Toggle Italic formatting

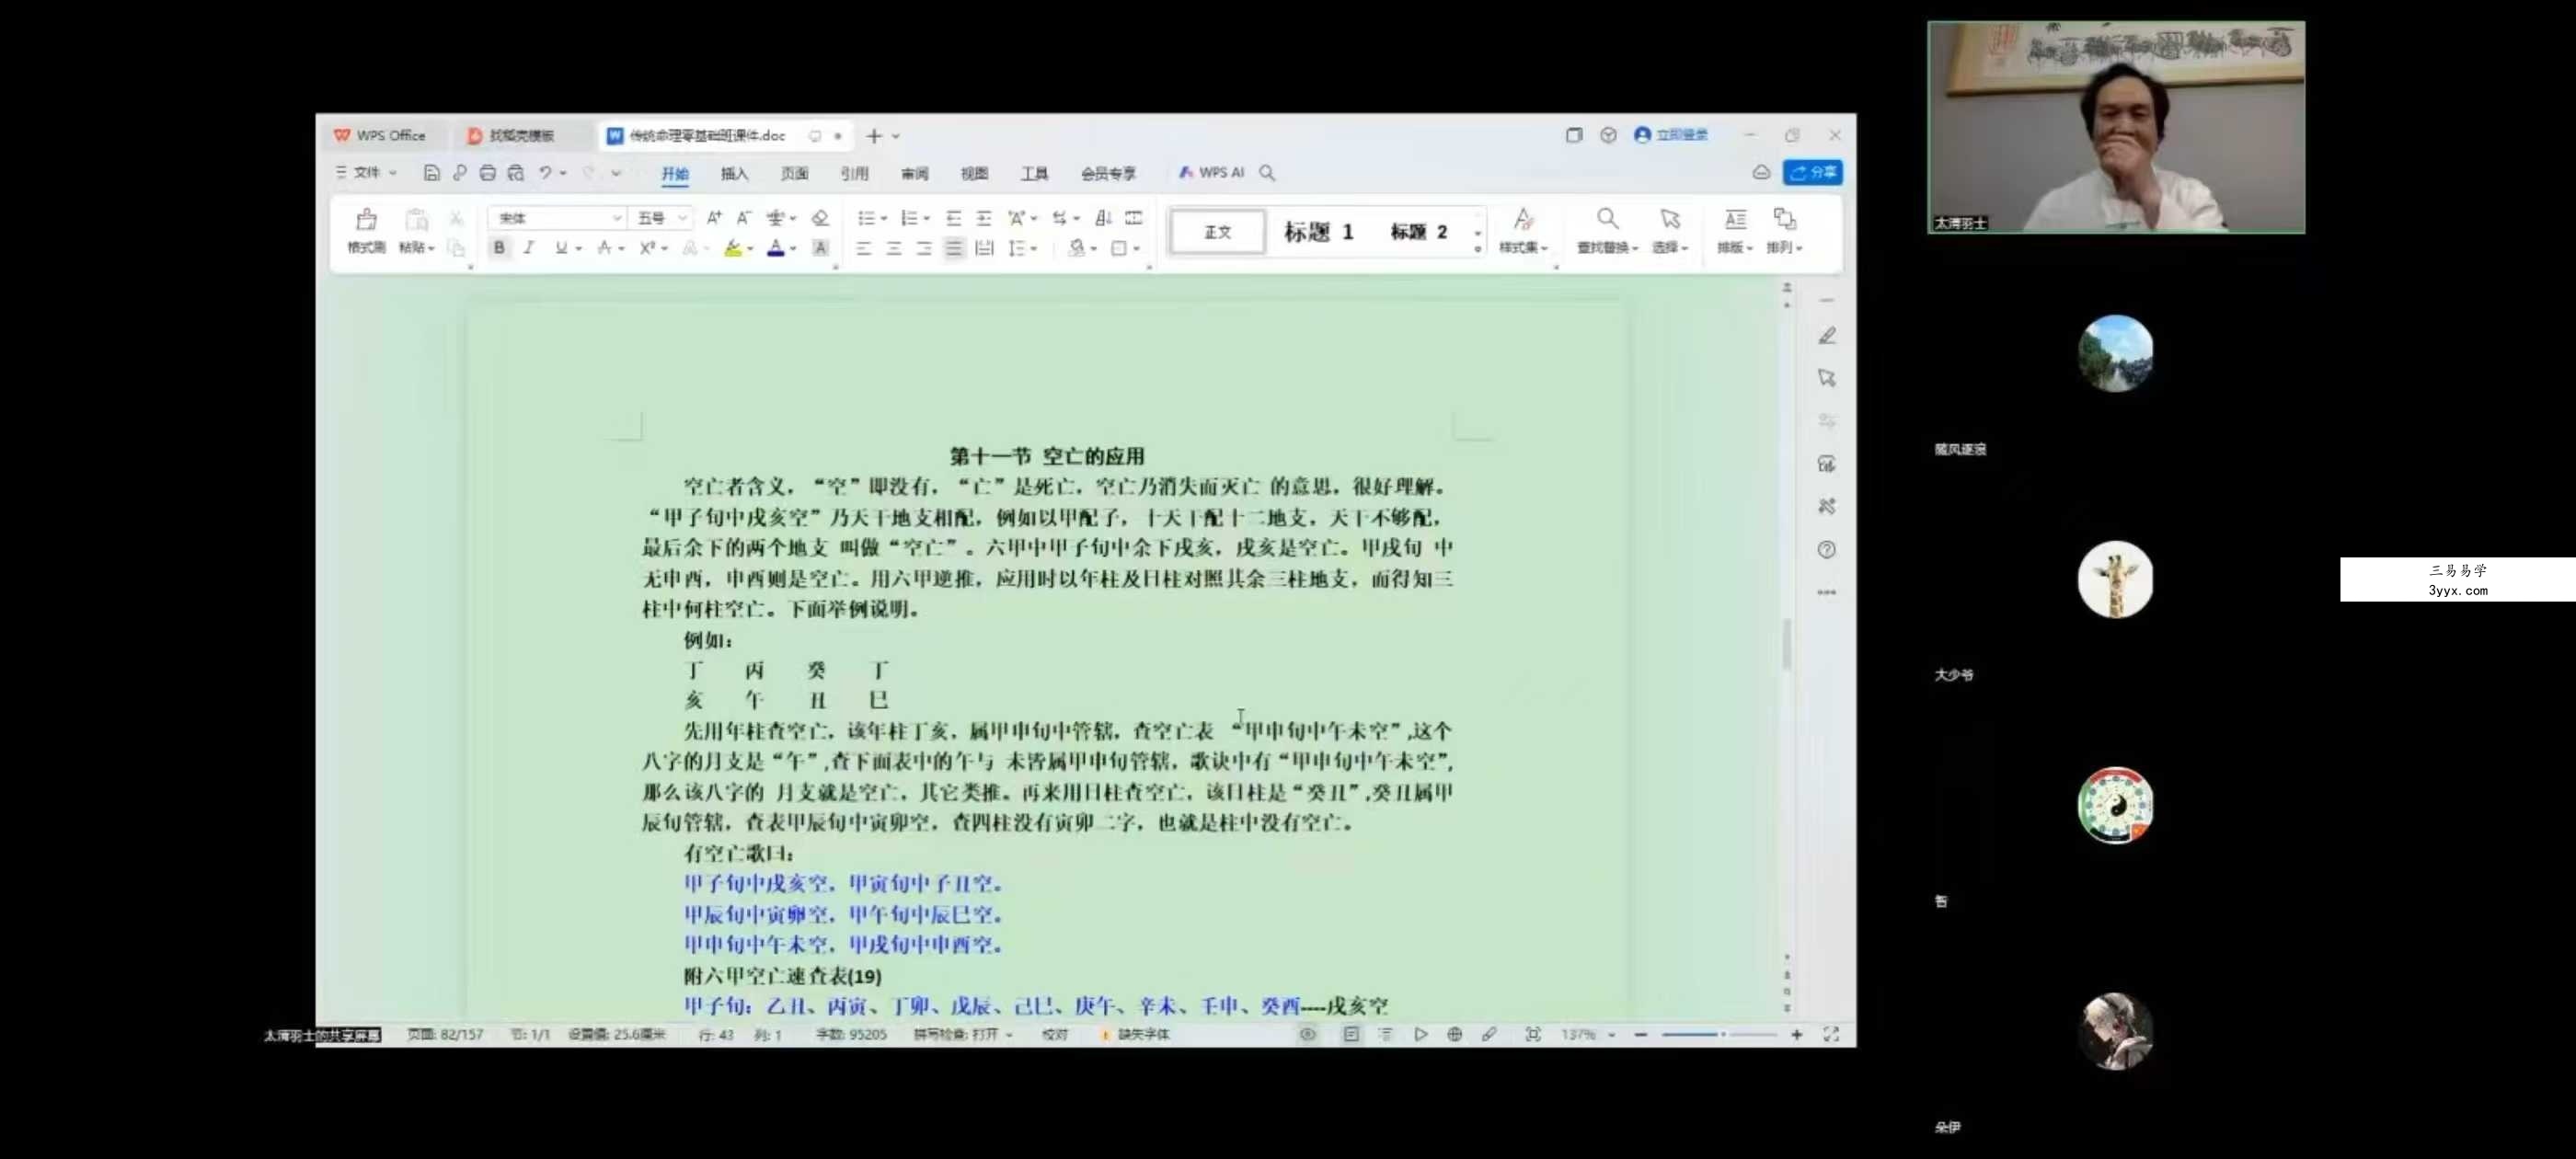tap(528, 248)
